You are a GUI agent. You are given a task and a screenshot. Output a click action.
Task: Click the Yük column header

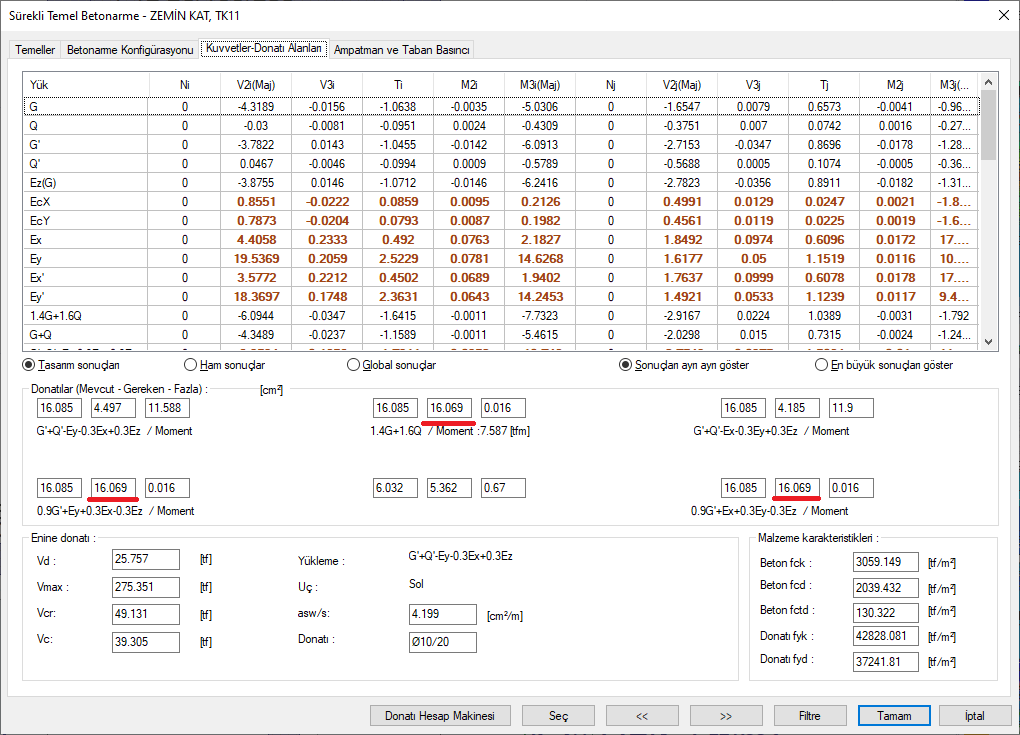(87, 85)
